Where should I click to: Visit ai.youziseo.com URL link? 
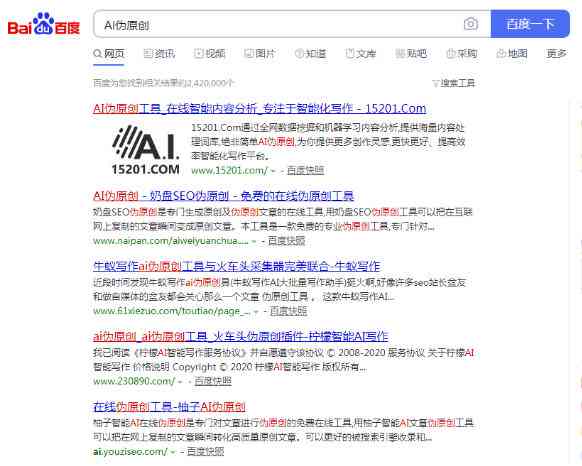(x=130, y=452)
